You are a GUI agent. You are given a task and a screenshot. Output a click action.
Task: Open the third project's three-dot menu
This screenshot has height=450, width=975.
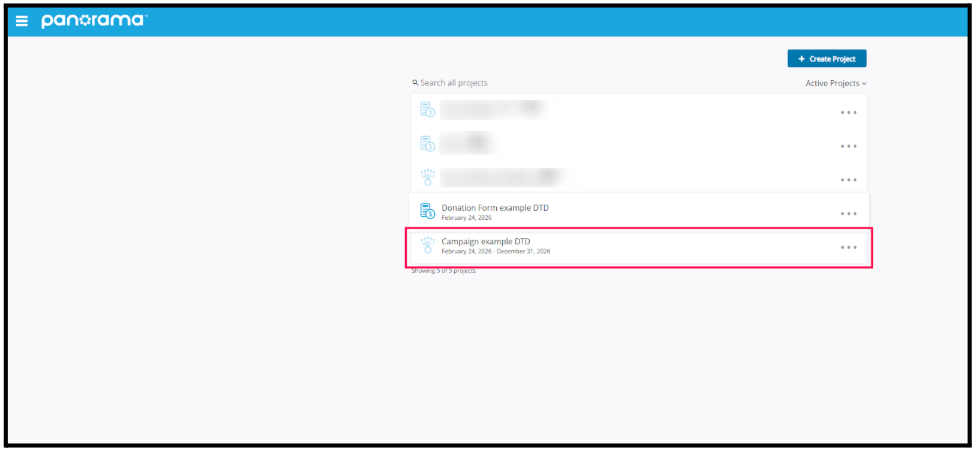click(x=848, y=180)
